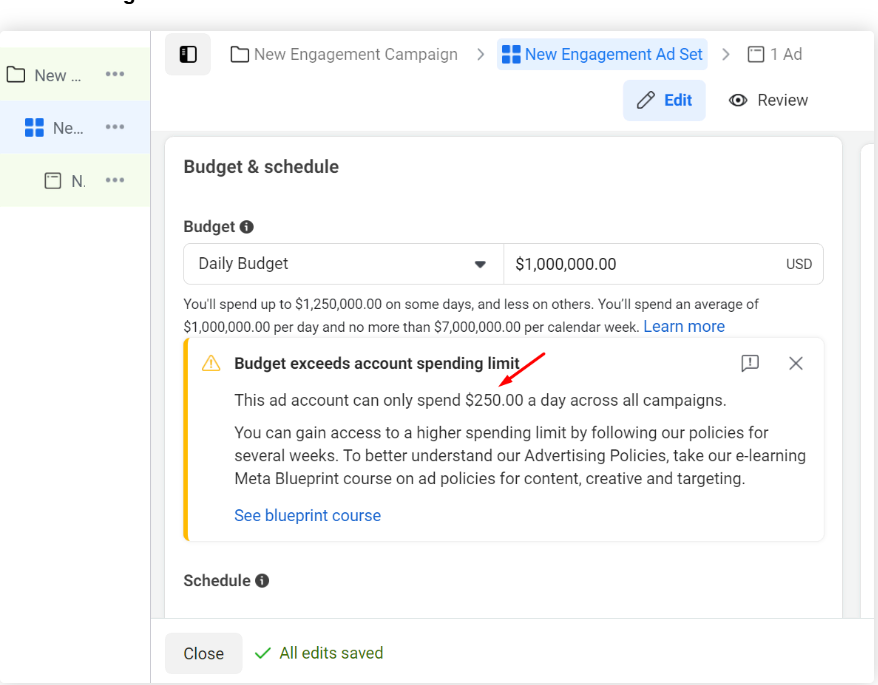This screenshot has width=878, height=685.
Task: Click the Budget info icon
Action: coord(247,227)
